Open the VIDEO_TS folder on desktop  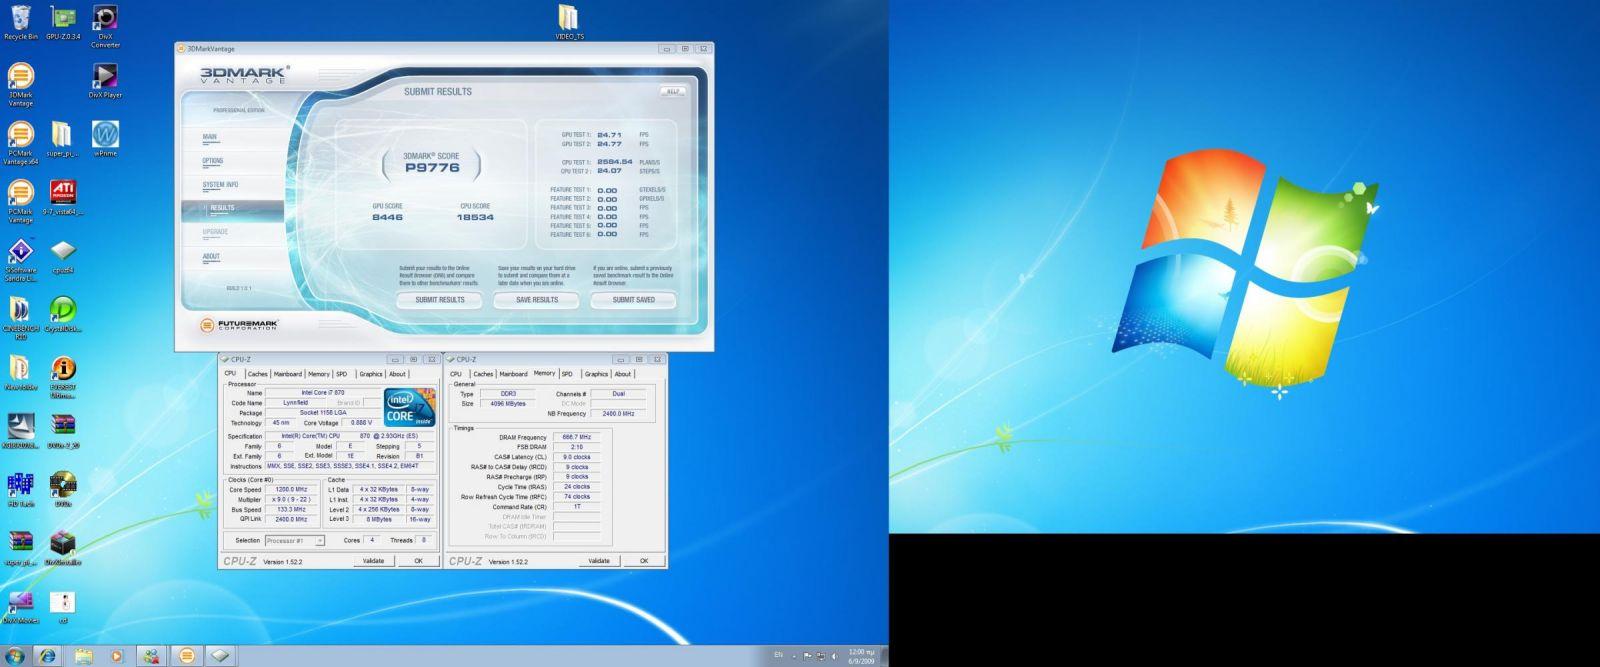(x=568, y=22)
